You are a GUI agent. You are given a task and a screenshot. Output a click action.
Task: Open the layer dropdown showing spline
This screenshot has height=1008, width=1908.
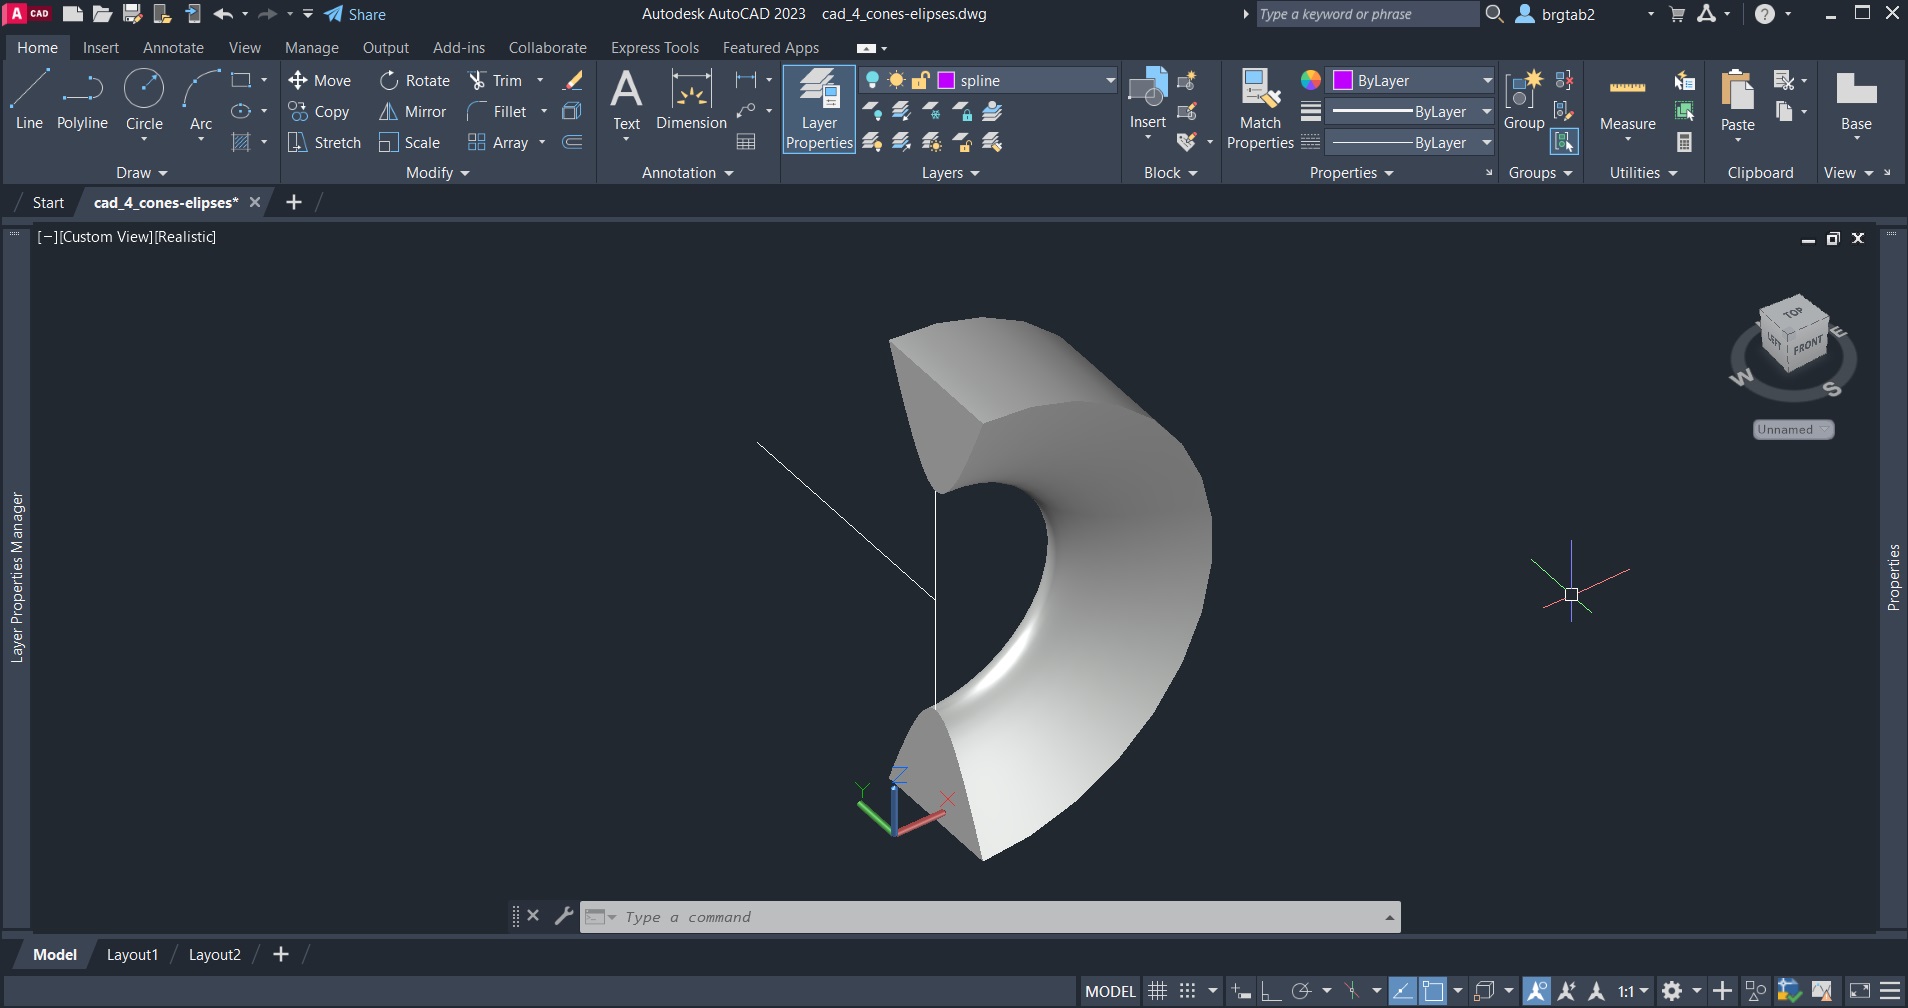(x=1110, y=80)
